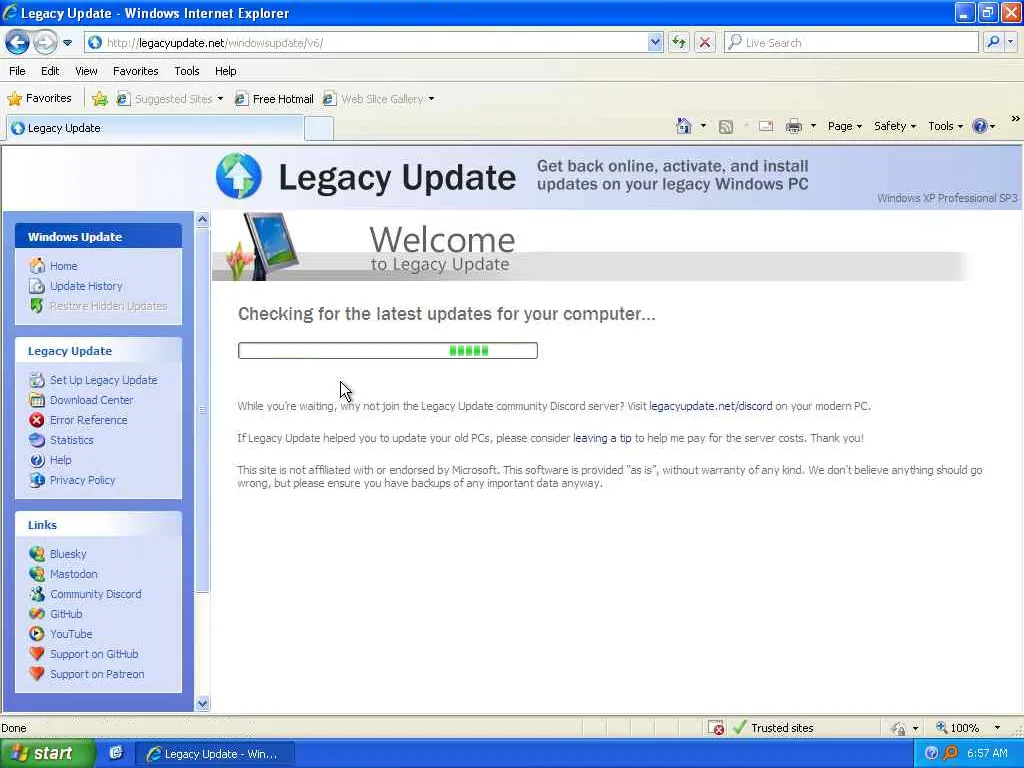
Task: Open the File menu
Action: (17, 71)
